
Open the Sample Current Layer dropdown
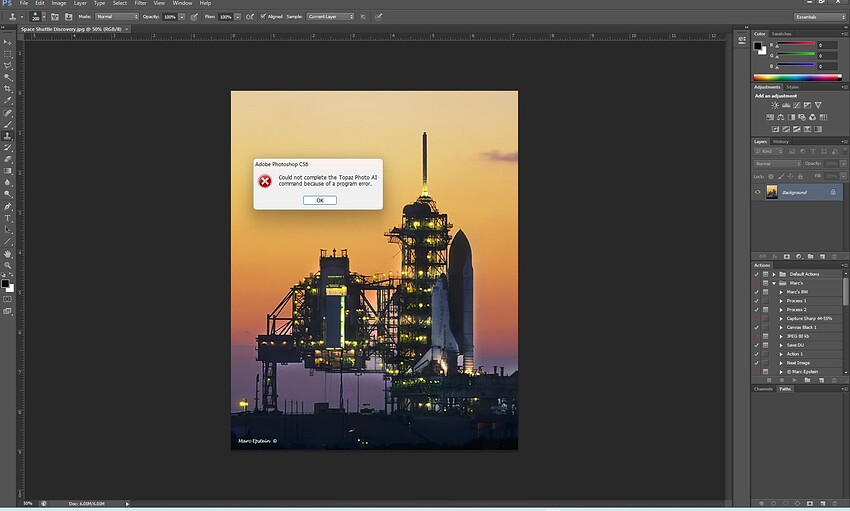tap(331, 17)
